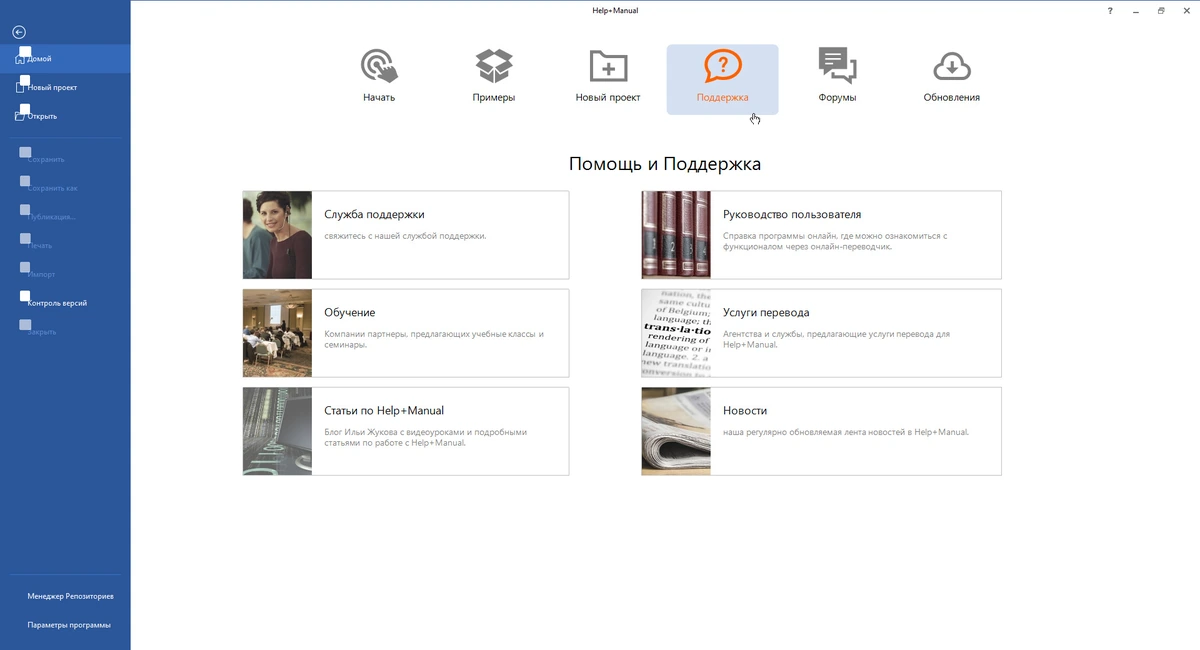This screenshot has height=650, width=1200.
Task: Open the Руководство пользователя card
Action: pos(821,235)
